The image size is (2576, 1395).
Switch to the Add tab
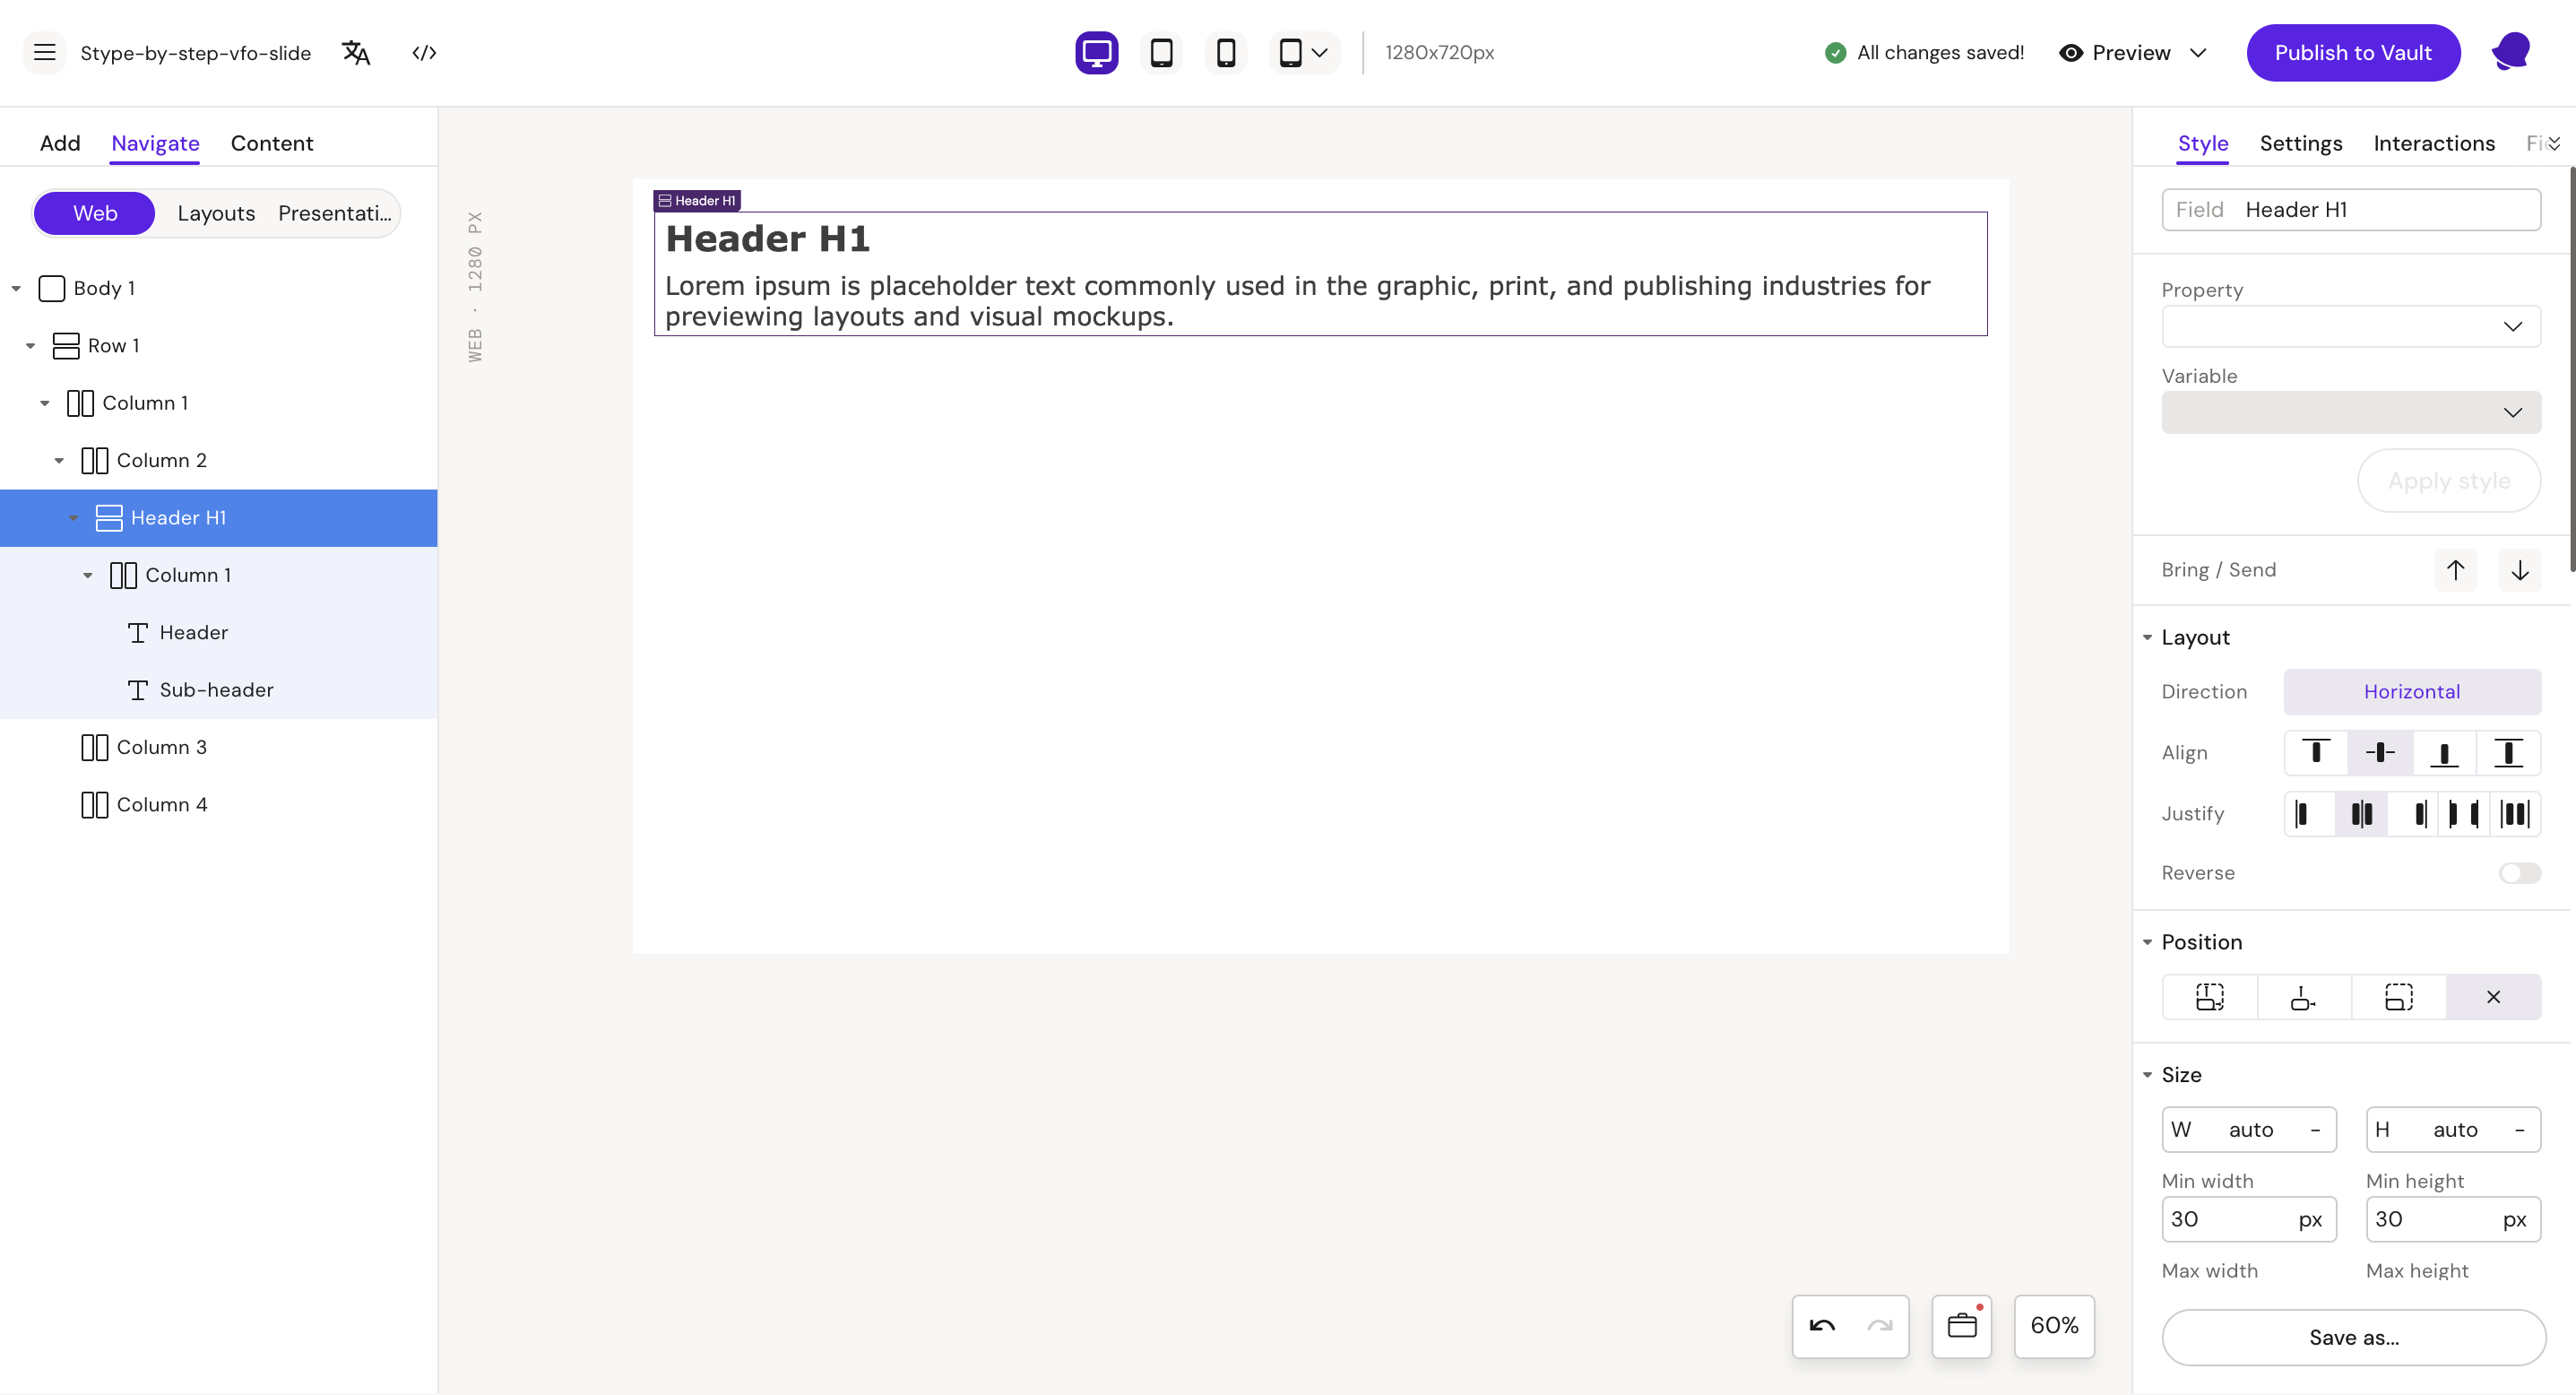pos(60,143)
